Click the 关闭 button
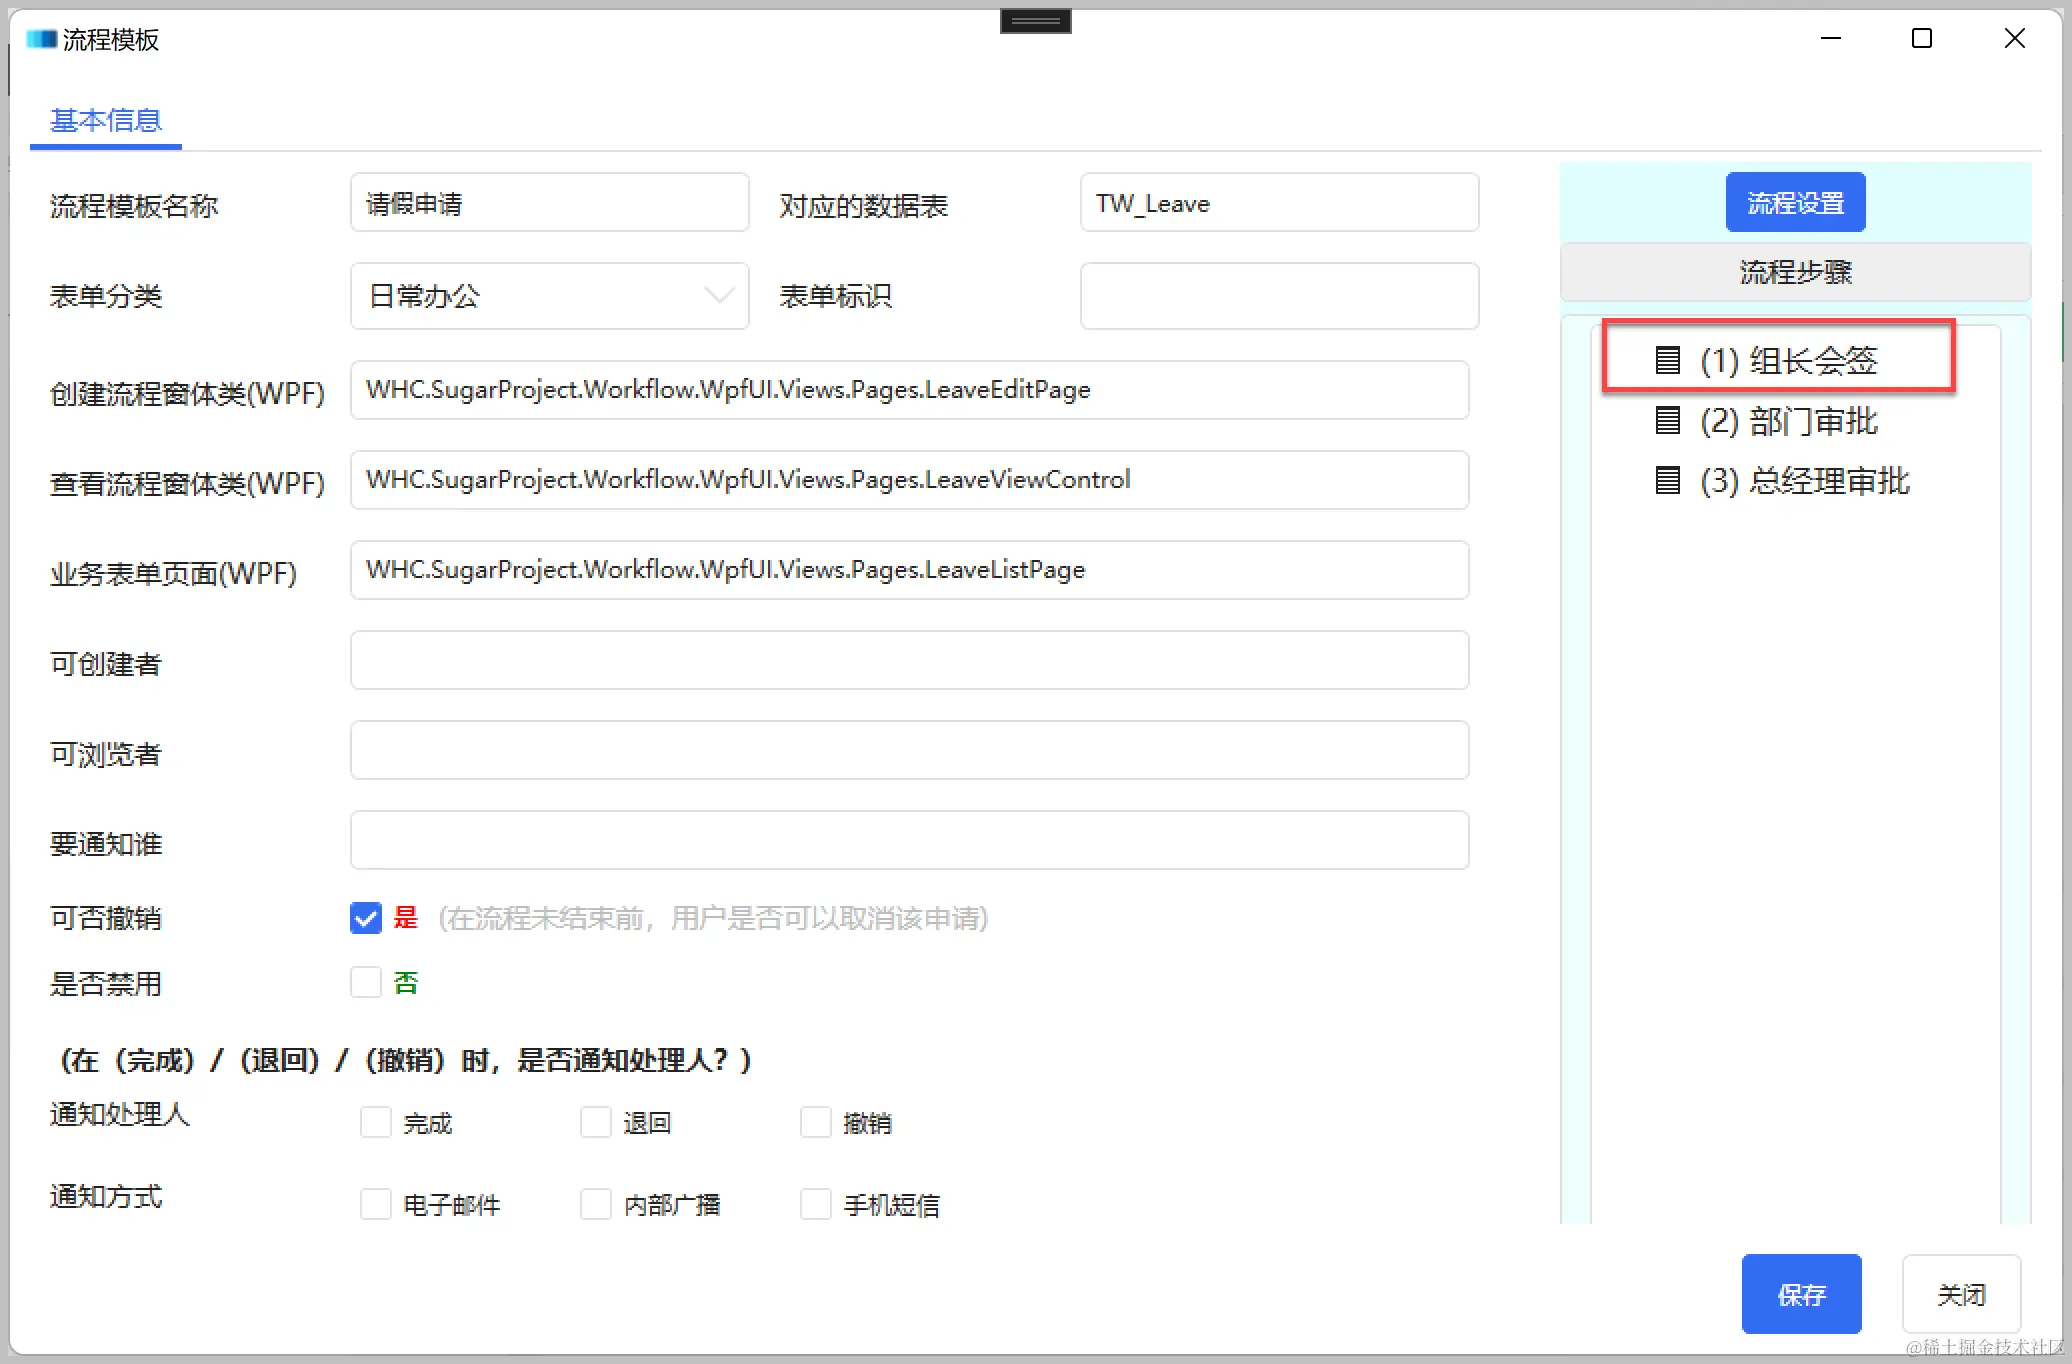 [x=1960, y=1295]
